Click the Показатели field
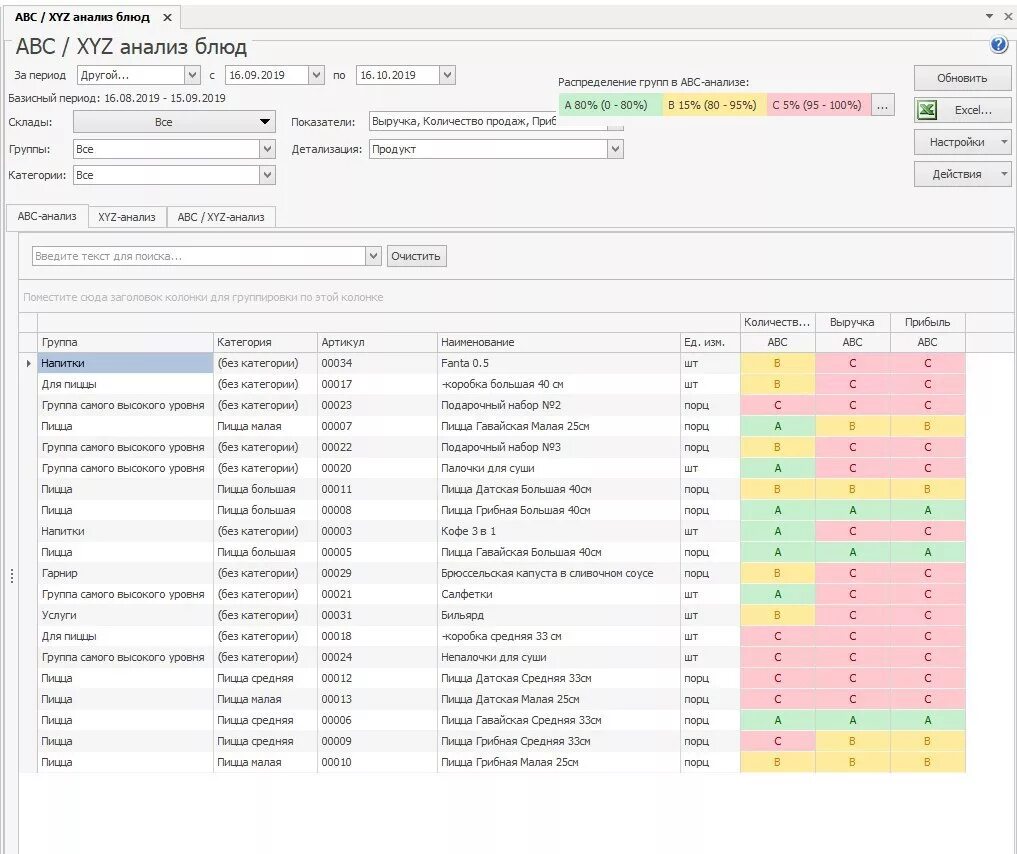The width and height of the screenshot is (1017, 854). pos(496,121)
